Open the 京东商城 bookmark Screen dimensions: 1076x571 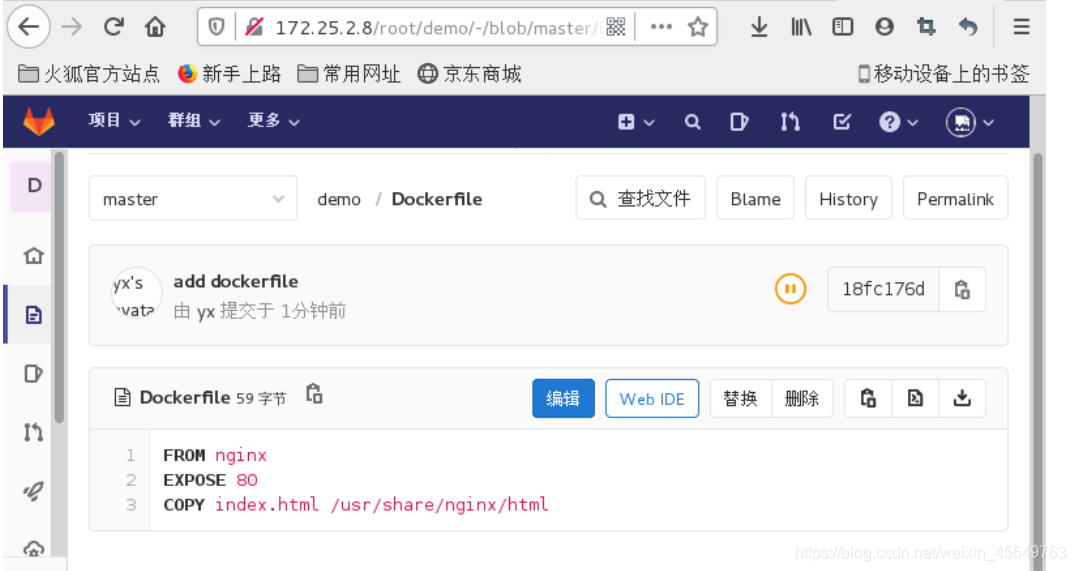coord(469,73)
